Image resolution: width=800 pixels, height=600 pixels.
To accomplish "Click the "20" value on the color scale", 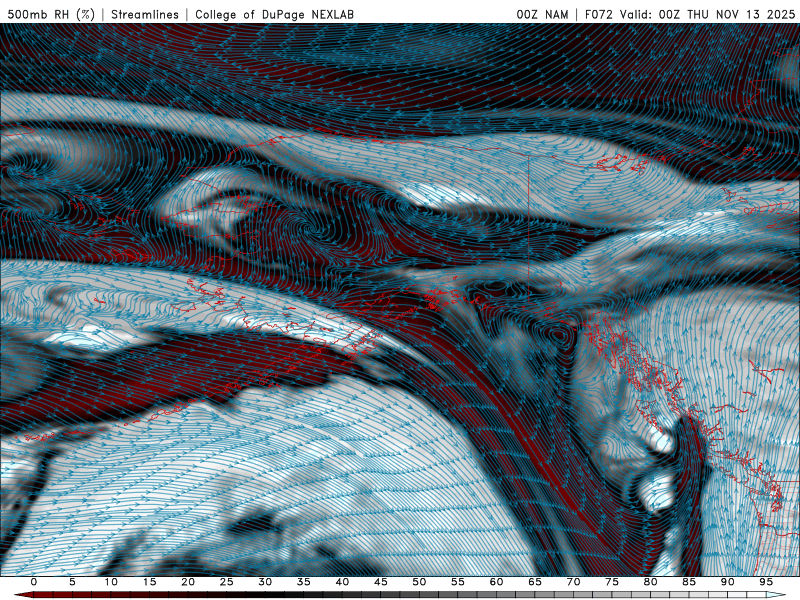I will coord(188,582).
